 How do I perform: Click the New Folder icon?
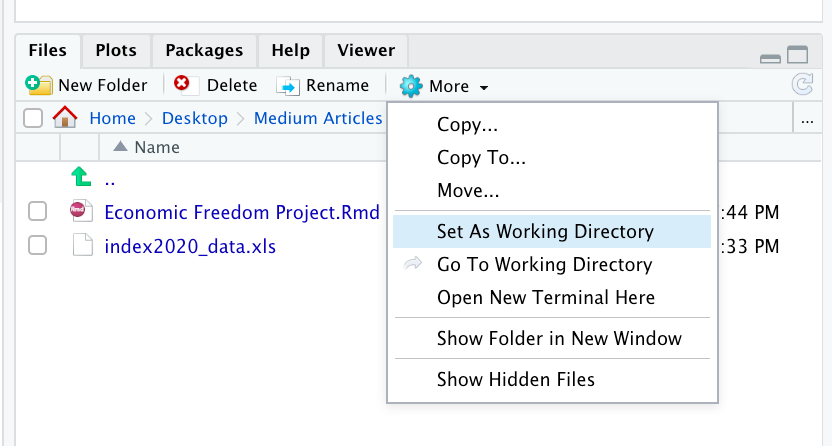39,85
